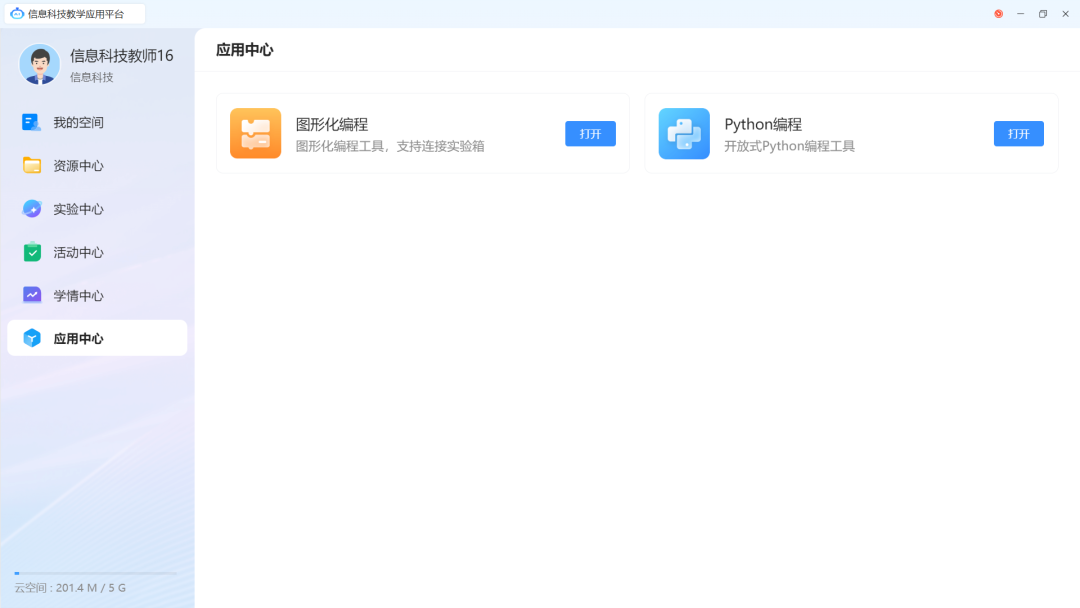Open the 图形化编程 app icon
1080x608 pixels.
[256, 132]
